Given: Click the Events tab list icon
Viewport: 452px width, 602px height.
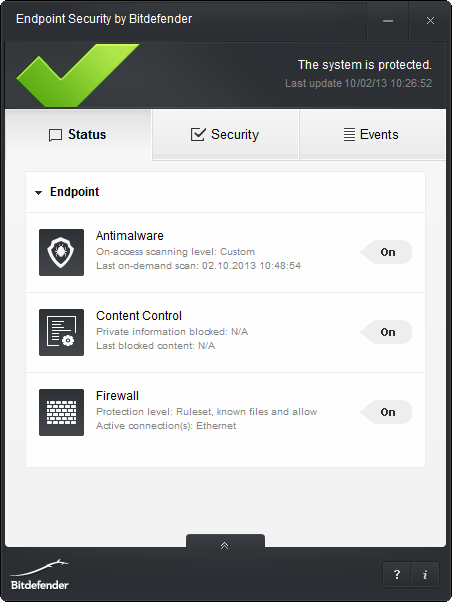Looking at the screenshot, I should 349,134.
